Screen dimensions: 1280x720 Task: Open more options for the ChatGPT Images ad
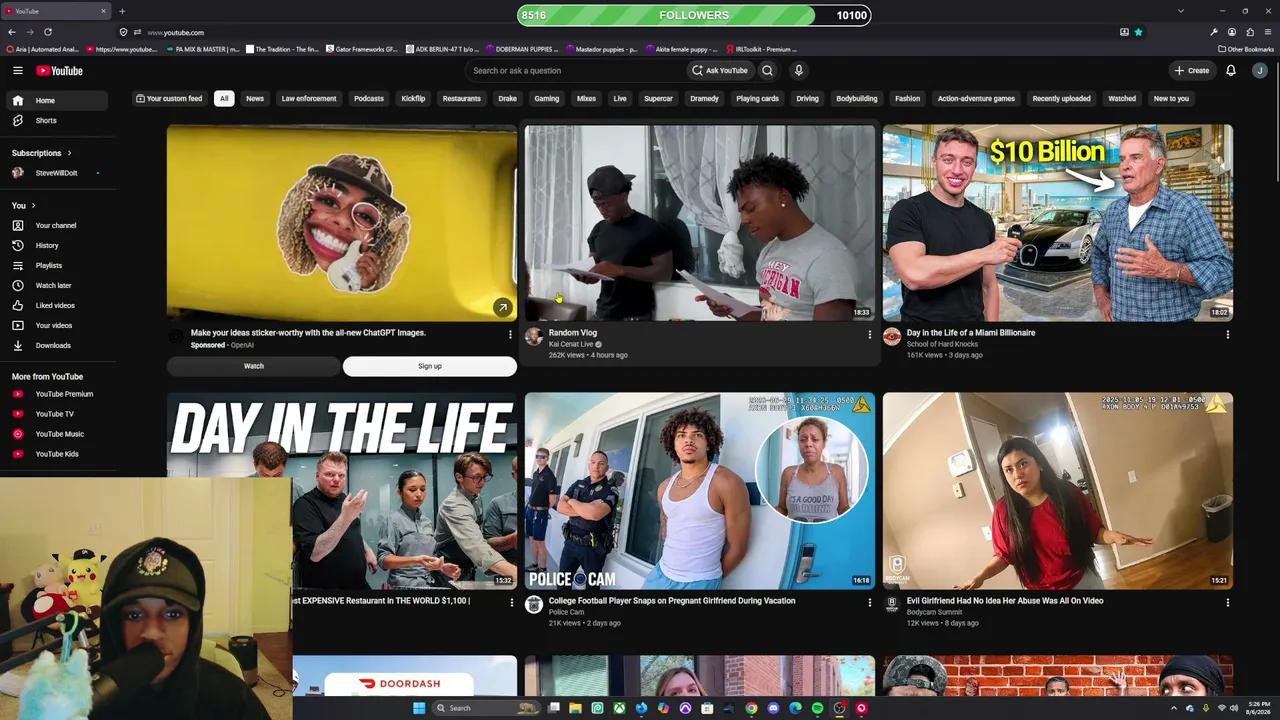(x=510, y=335)
